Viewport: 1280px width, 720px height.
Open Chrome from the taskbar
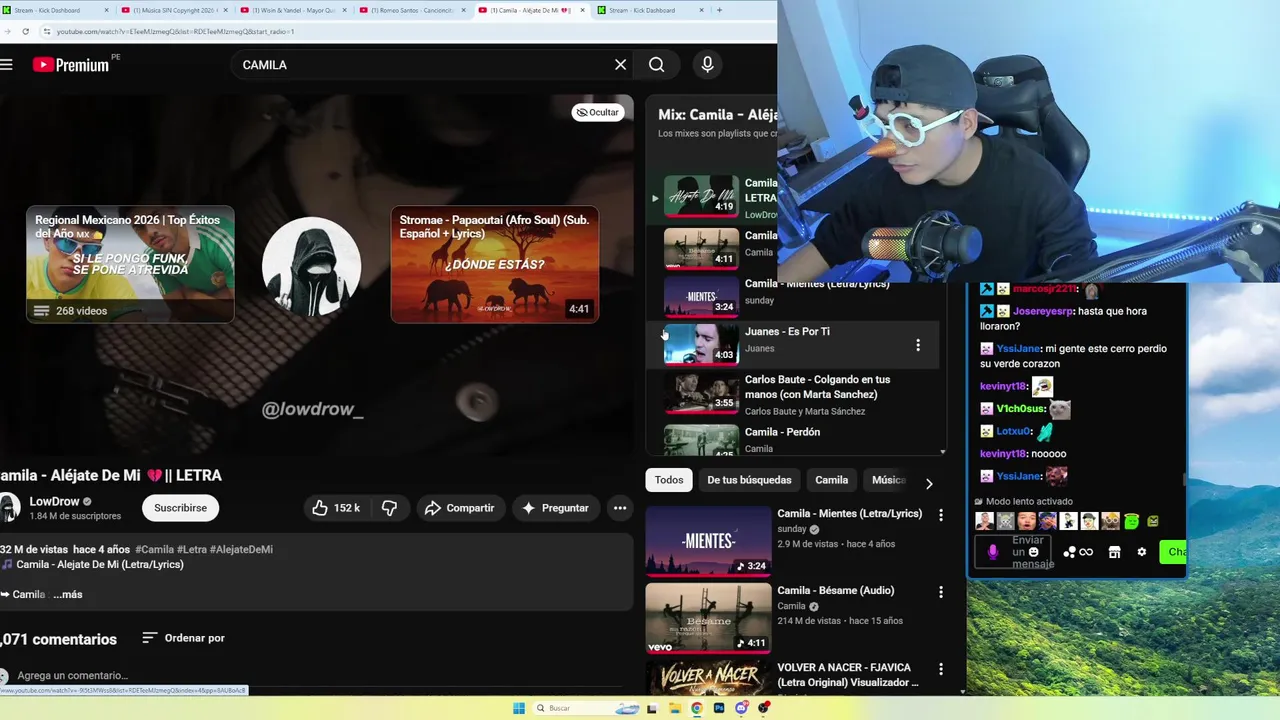click(697, 708)
